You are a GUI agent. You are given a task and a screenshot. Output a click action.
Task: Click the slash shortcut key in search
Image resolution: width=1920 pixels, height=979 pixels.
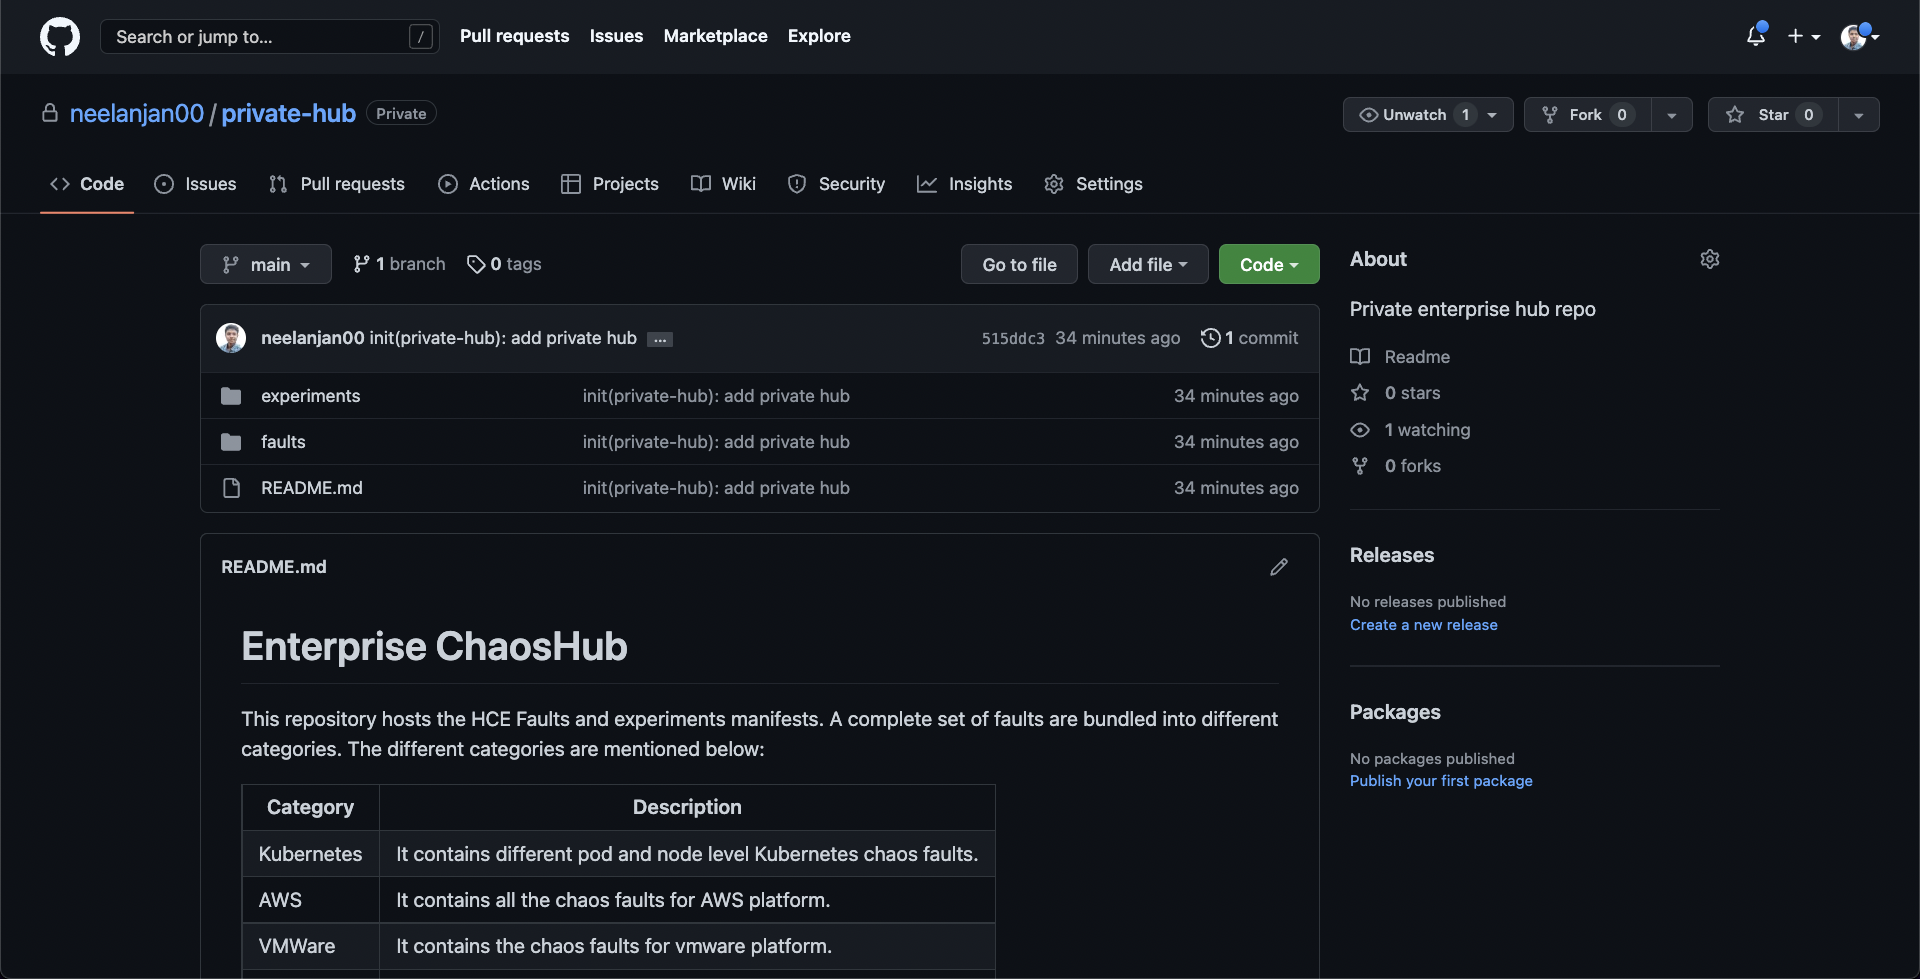421,37
